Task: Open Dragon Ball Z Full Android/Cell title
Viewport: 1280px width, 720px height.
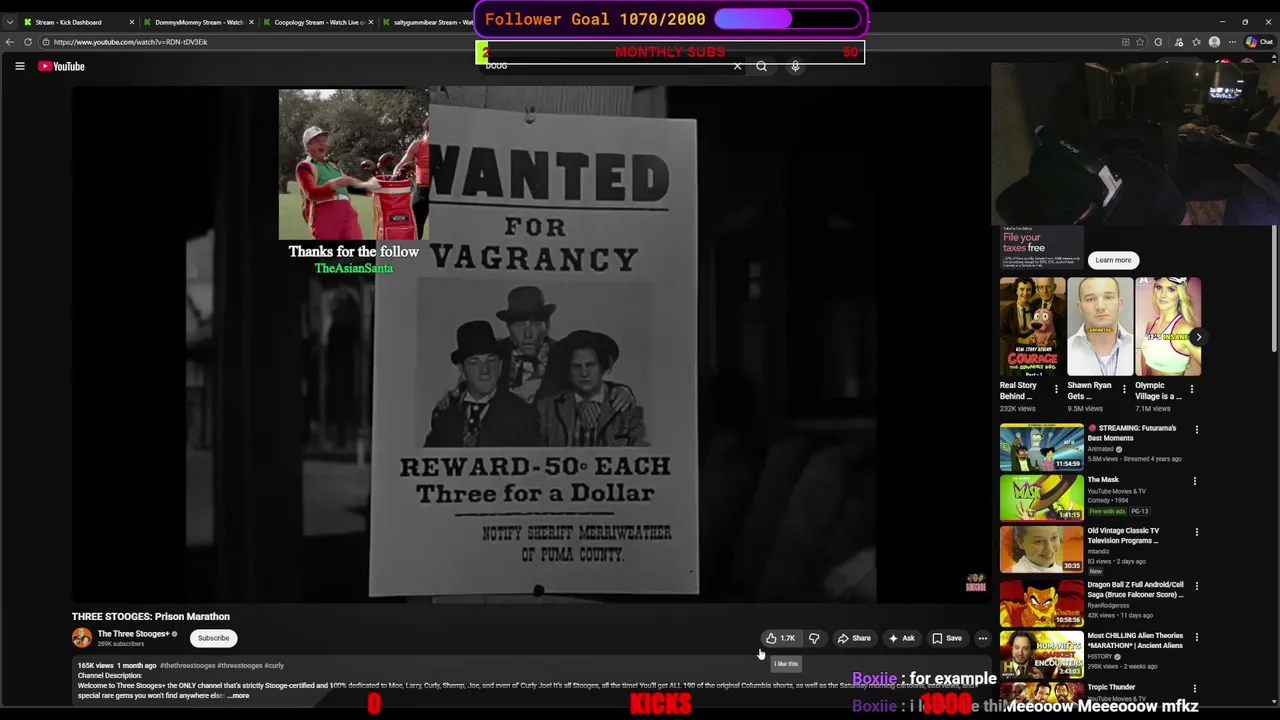Action: coord(1135,589)
